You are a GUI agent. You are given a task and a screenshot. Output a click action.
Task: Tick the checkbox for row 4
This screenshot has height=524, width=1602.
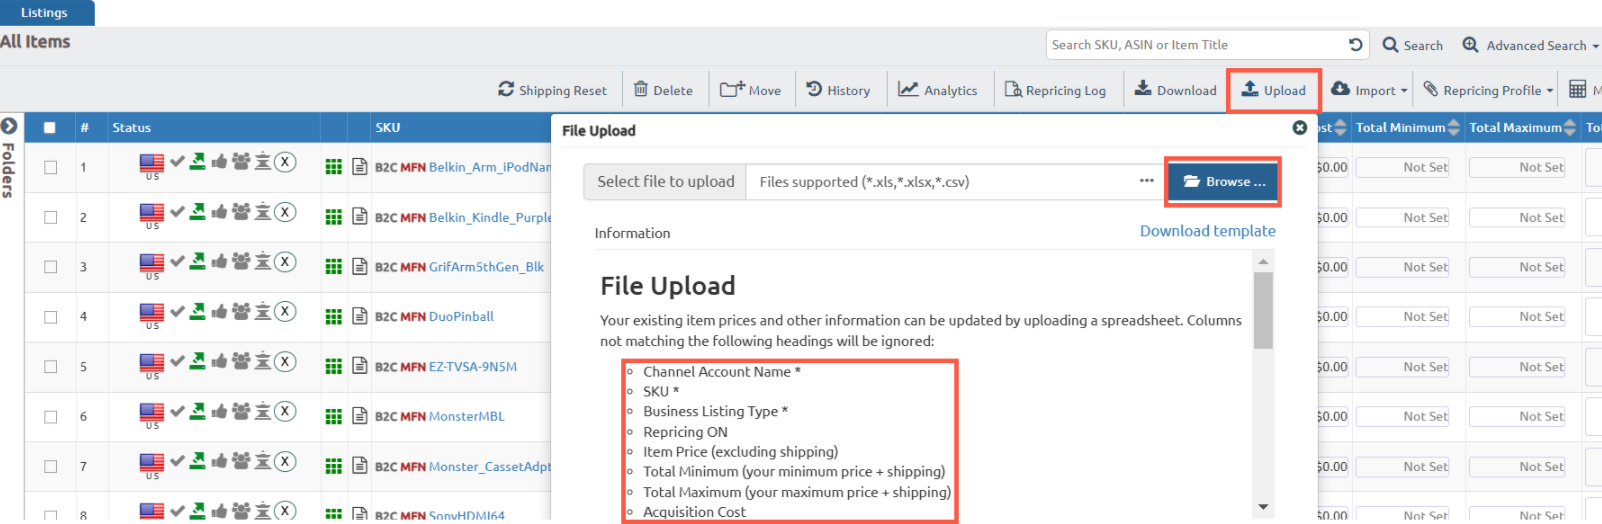coord(50,317)
